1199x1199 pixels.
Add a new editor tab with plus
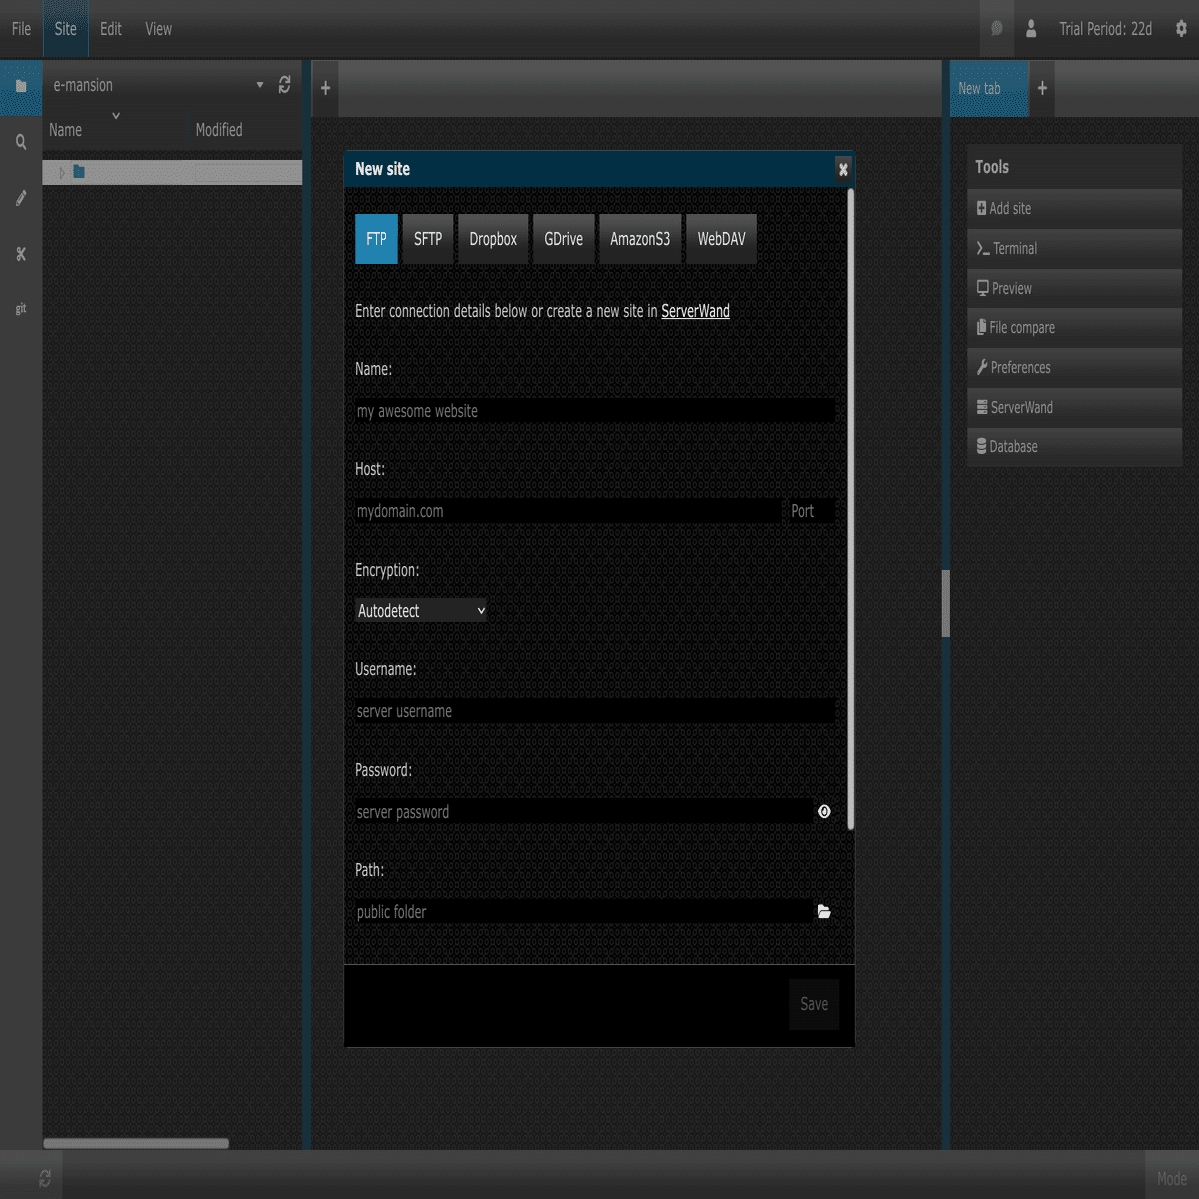point(325,89)
